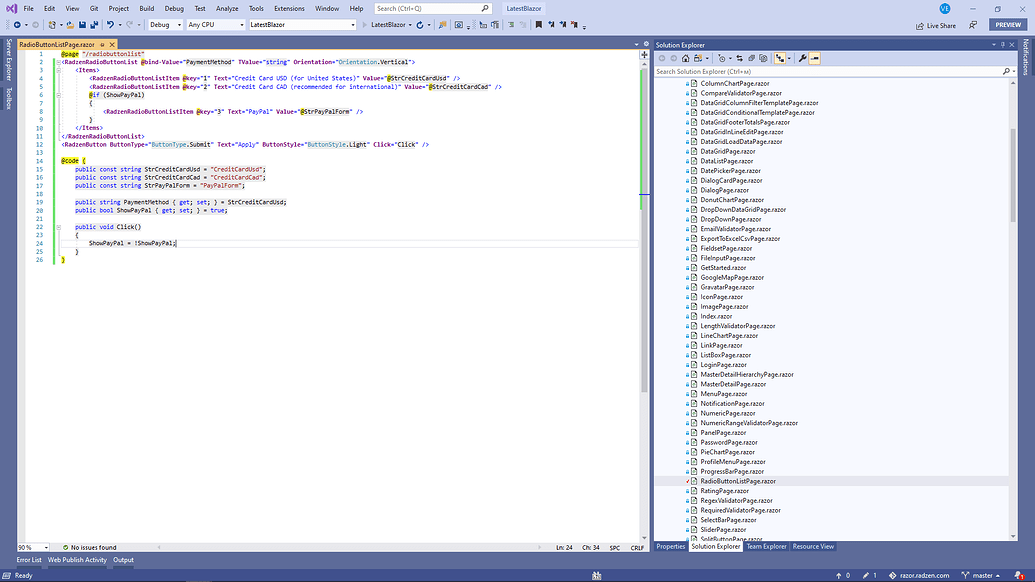Screen dimensions: 1035x582
Task: Undo the last edit
Action: click(111, 25)
